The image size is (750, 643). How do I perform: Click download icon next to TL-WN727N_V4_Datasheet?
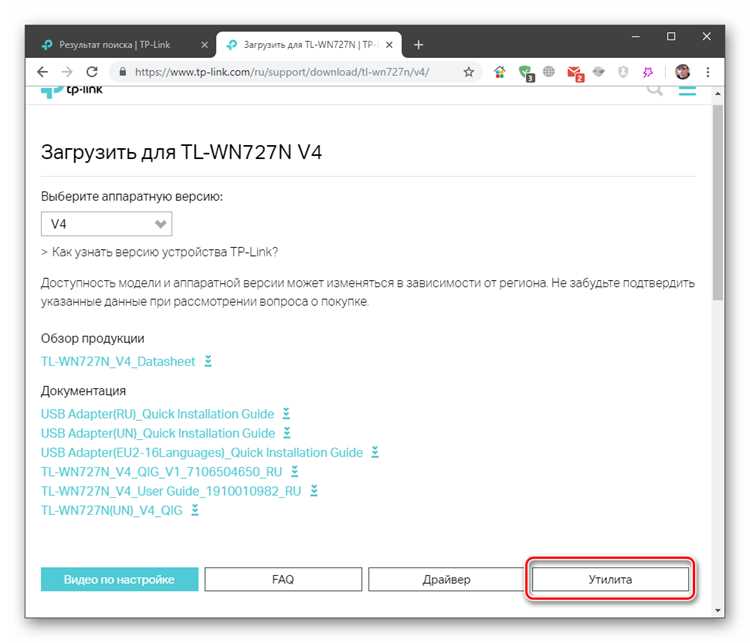coord(208,361)
